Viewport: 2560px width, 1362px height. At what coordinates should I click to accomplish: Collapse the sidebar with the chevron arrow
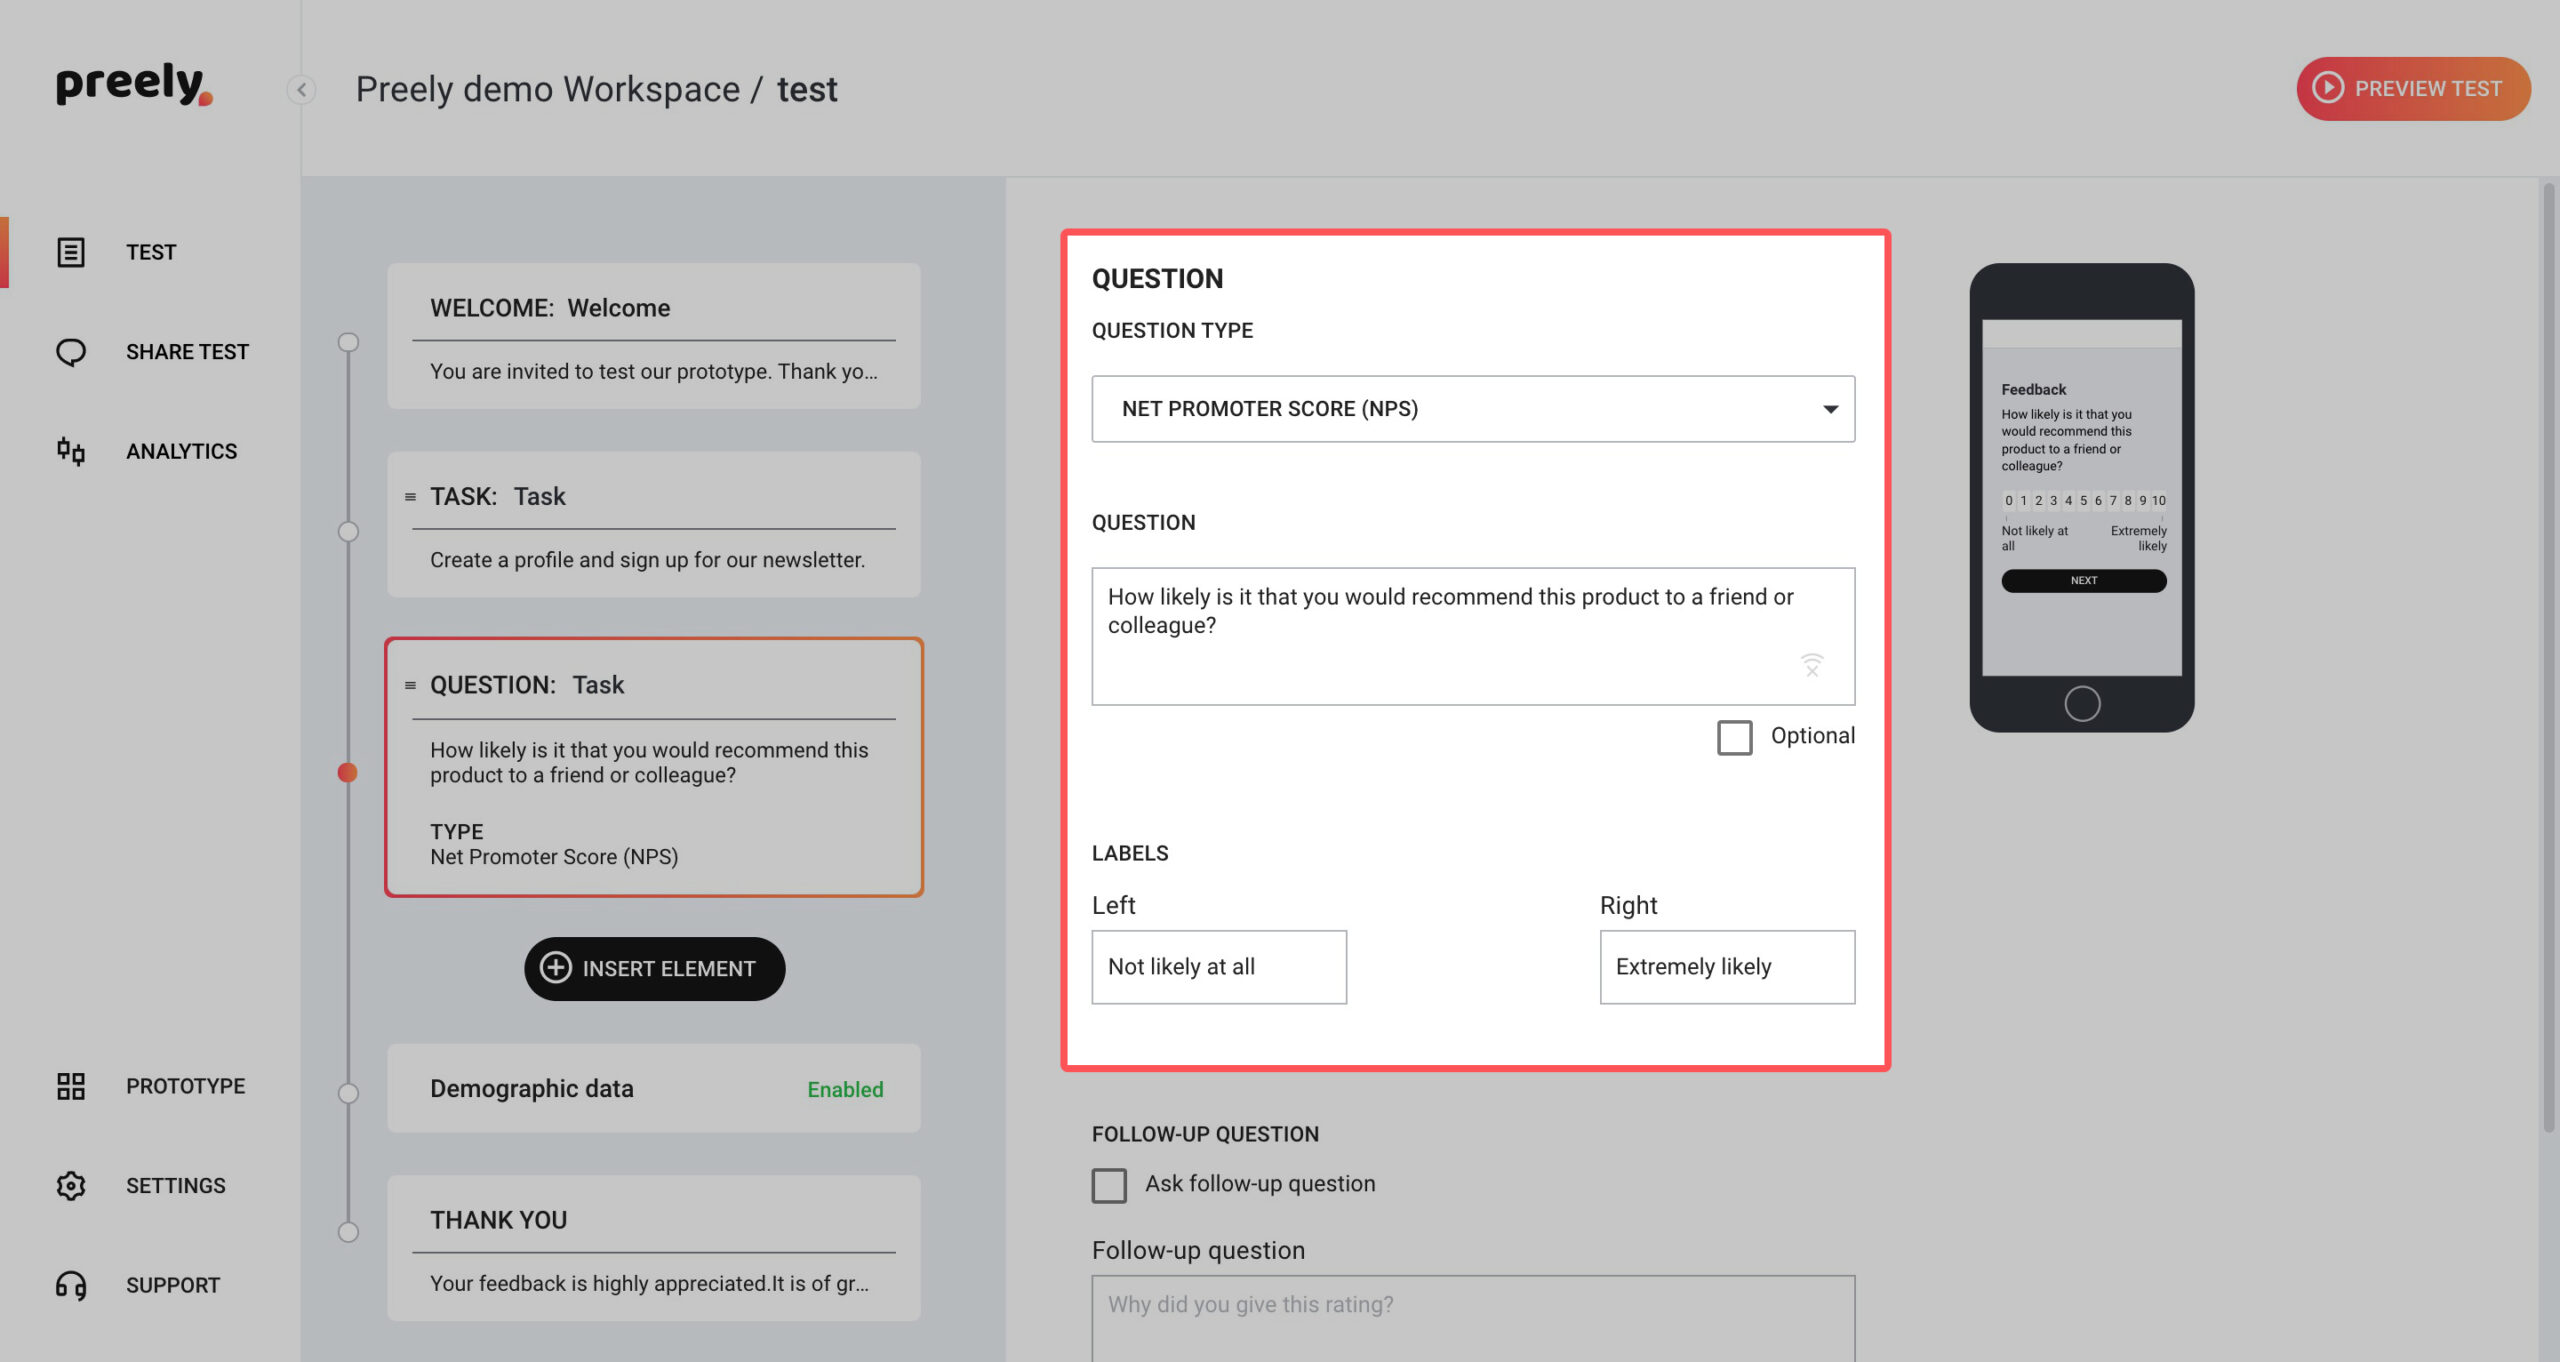click(x=301, y=89)
